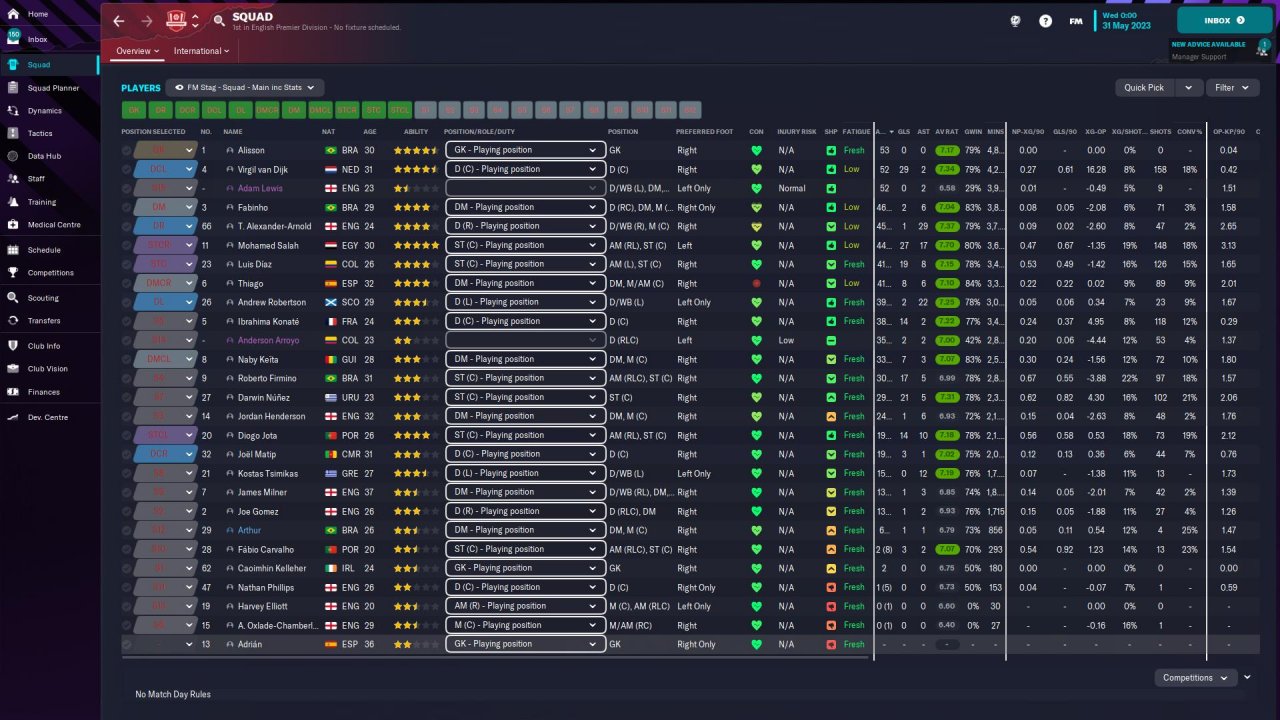Screen dimensions: 1280x720
Task: Go to the Medical Centre
Action: click(x=54, y=224)
